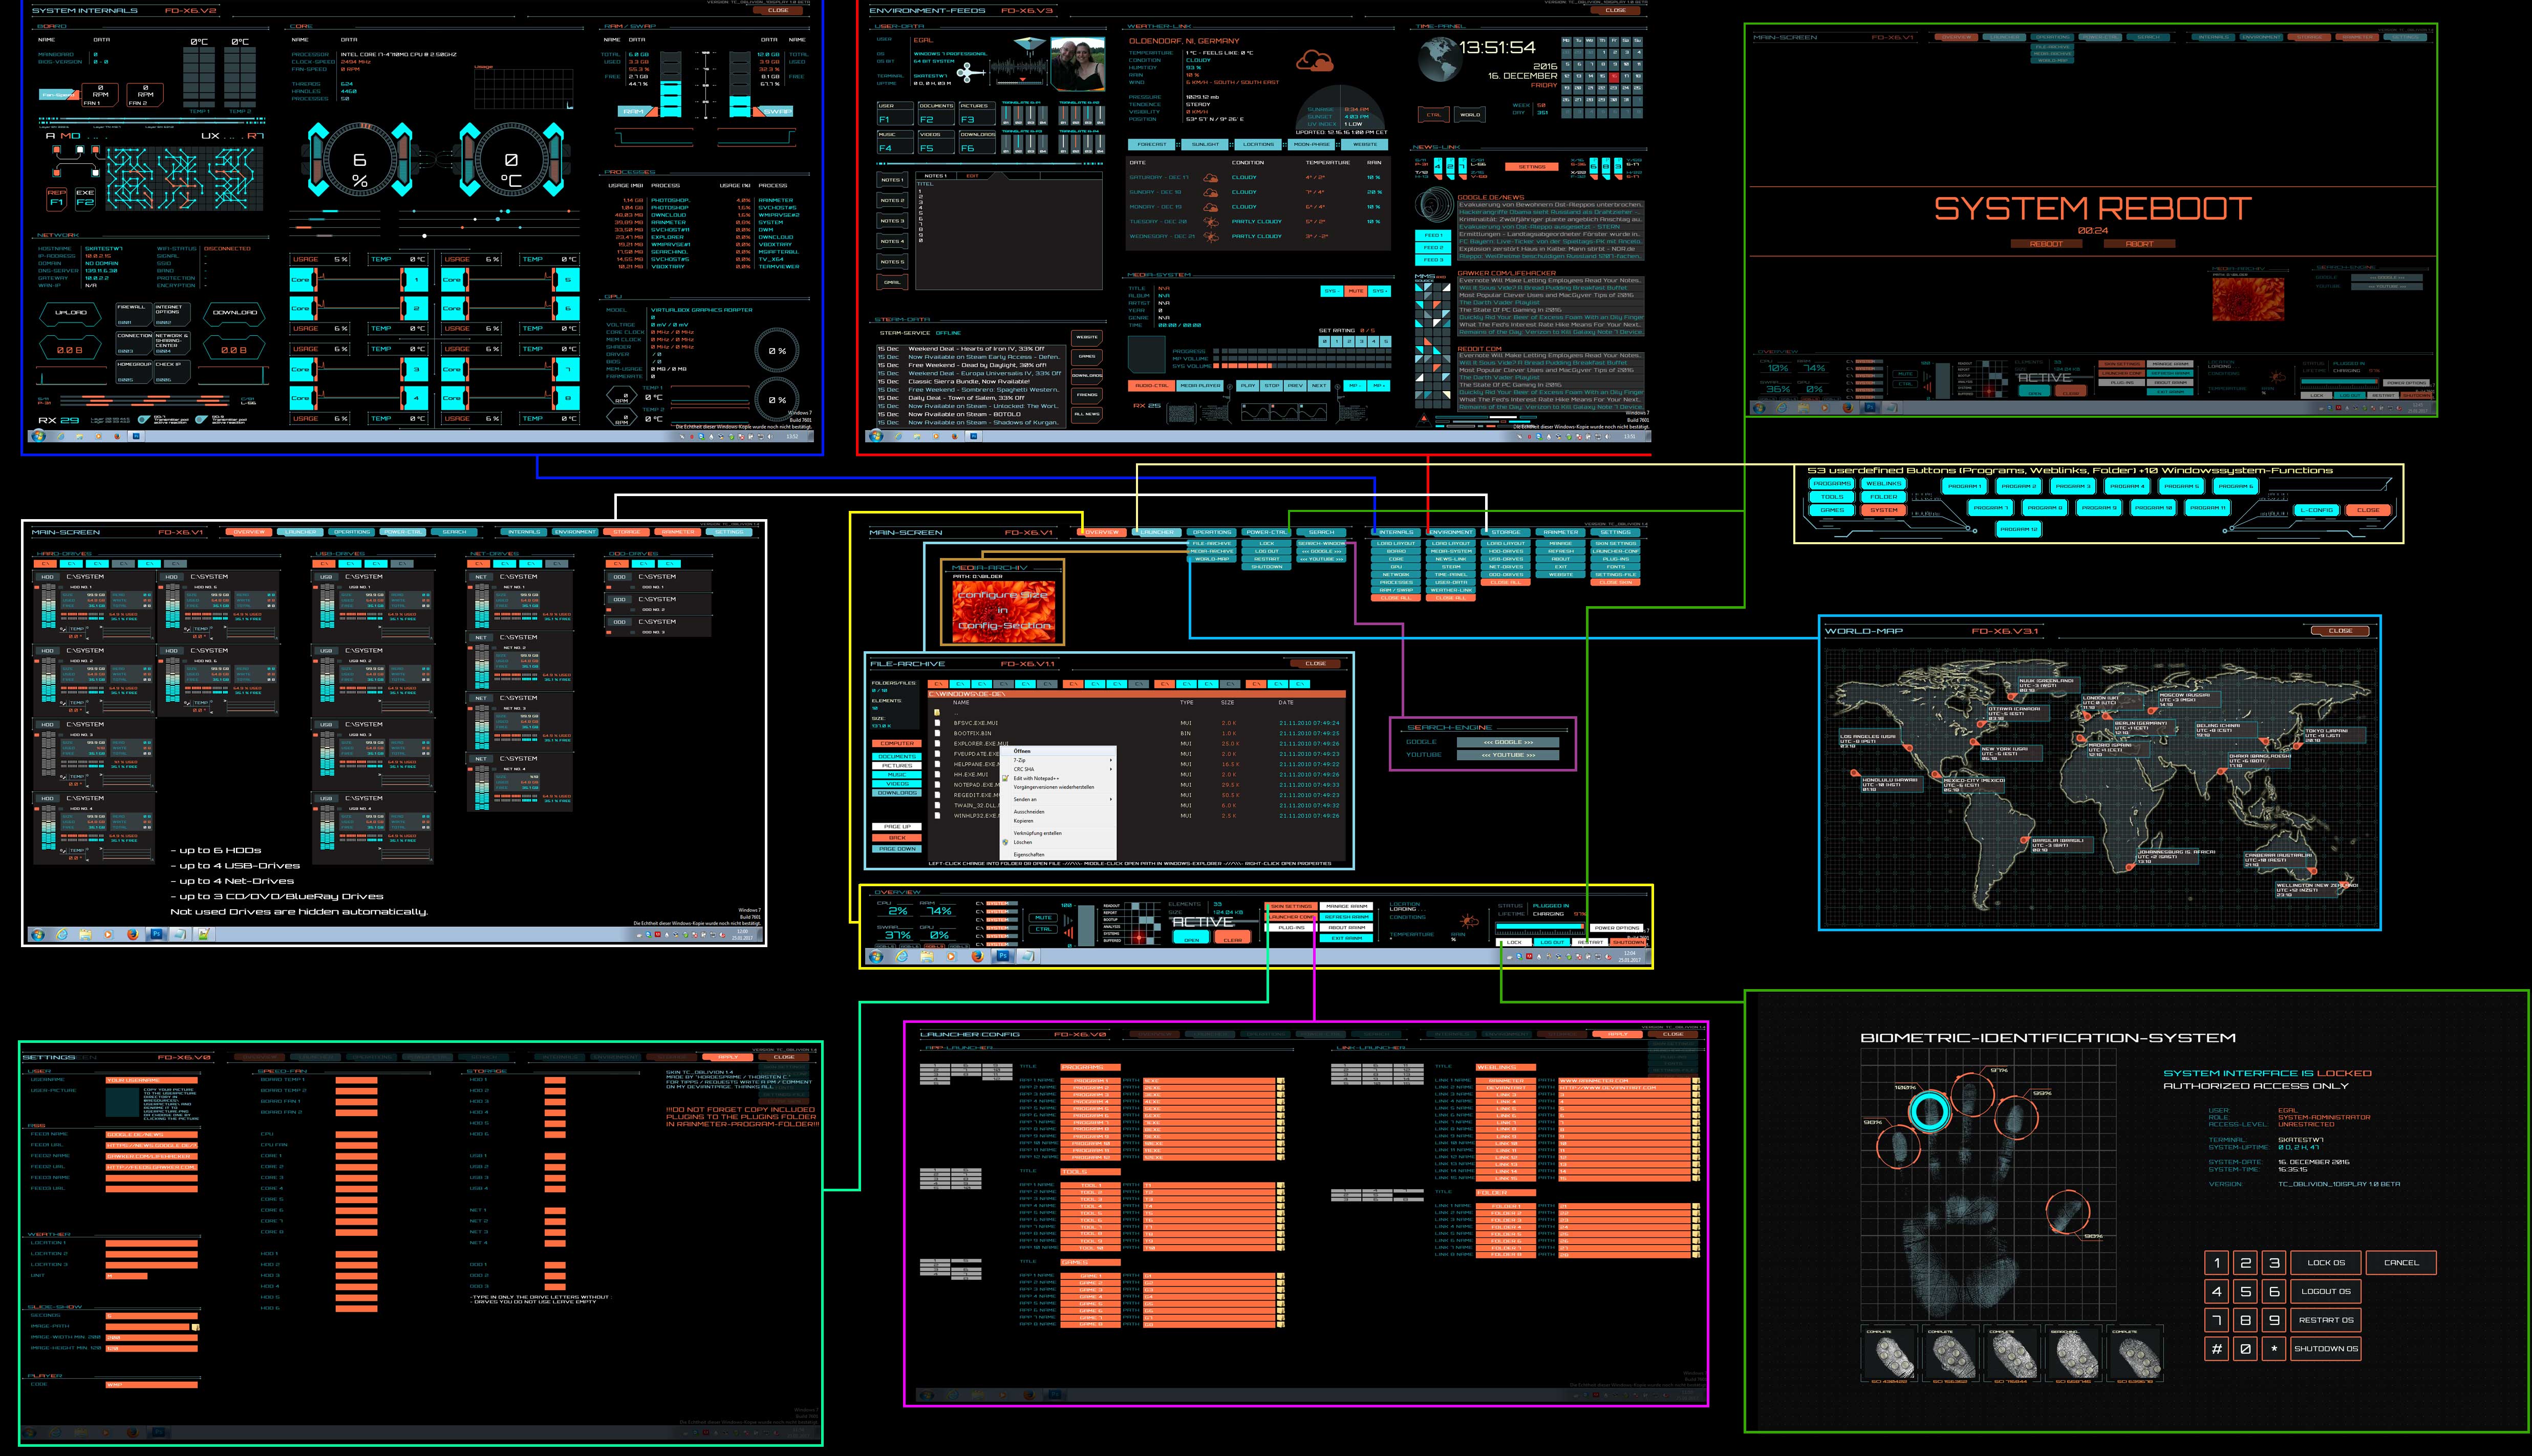Adjust SYS VOLUME bar in Media-System
Screen dimensions: 2532x1456
[x=1303, y=366]
